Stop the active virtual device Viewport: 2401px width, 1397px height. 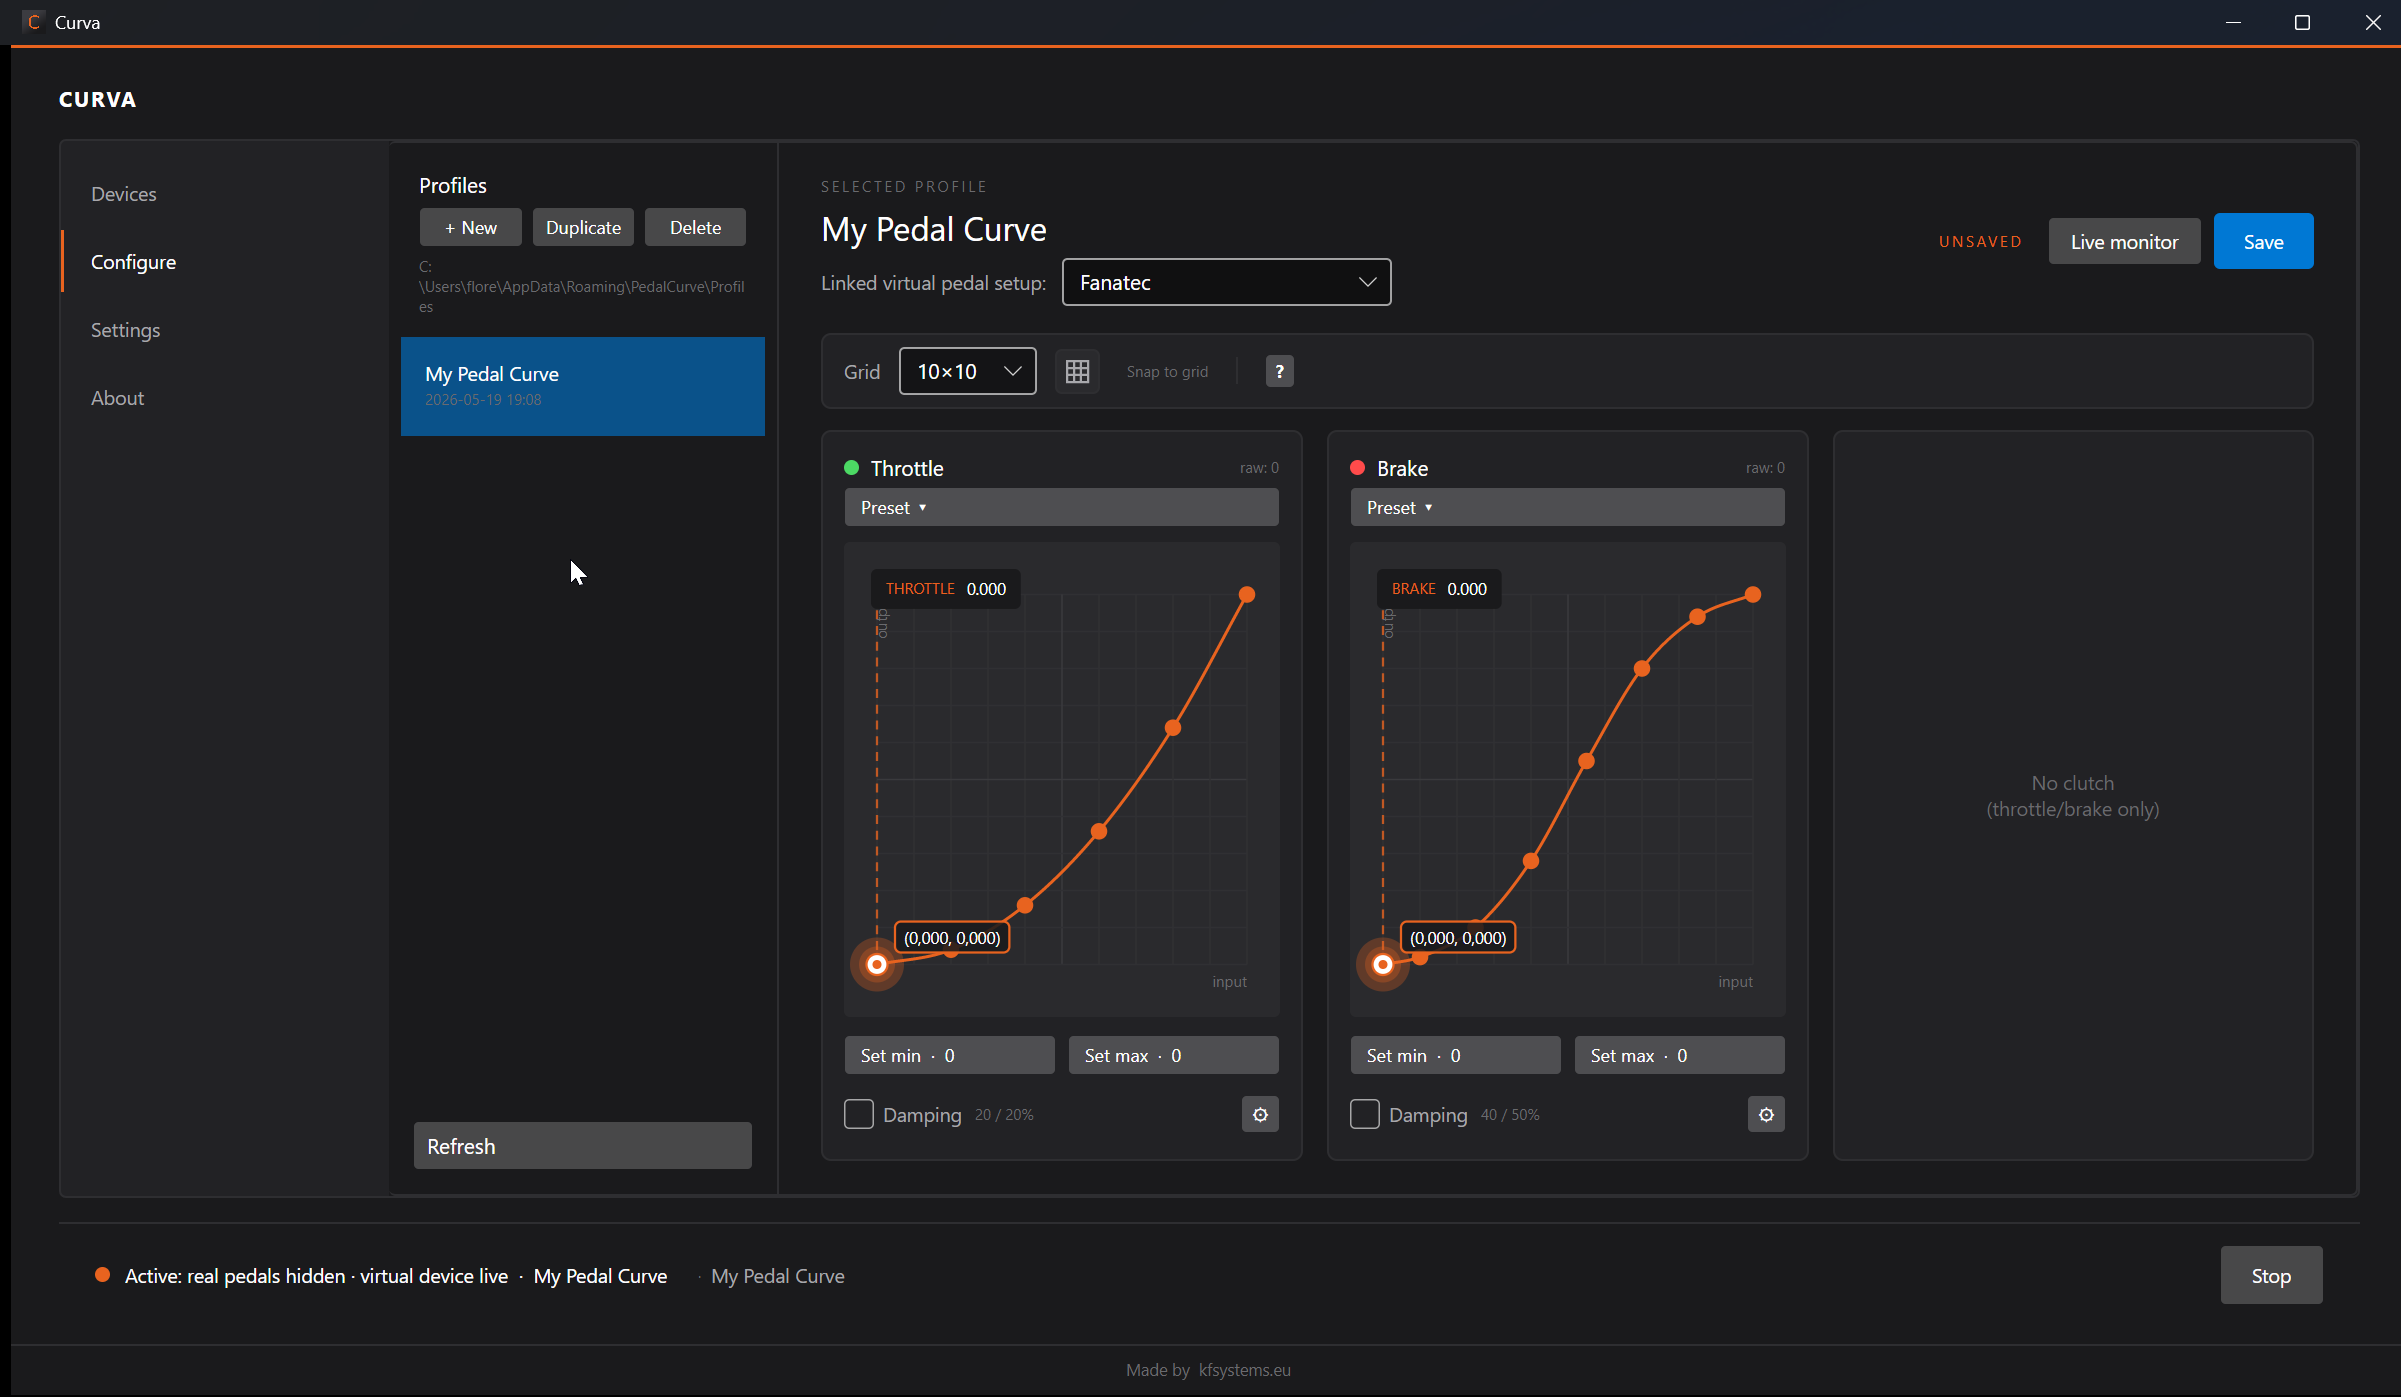(x=2271, y=1275)
